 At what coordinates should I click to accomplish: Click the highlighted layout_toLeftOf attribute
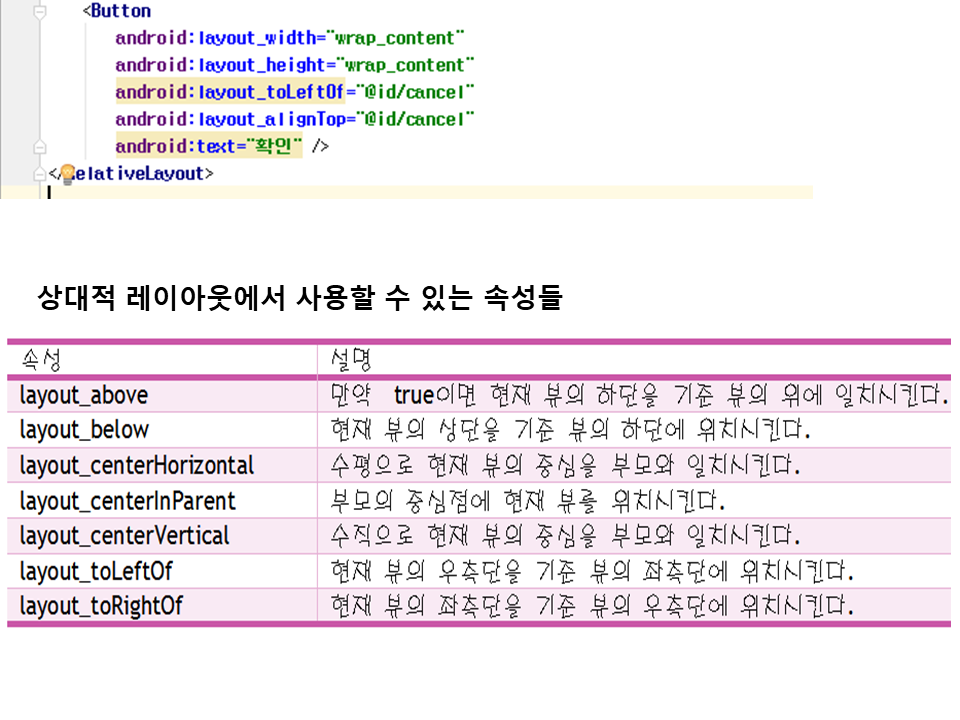(230, 93)
